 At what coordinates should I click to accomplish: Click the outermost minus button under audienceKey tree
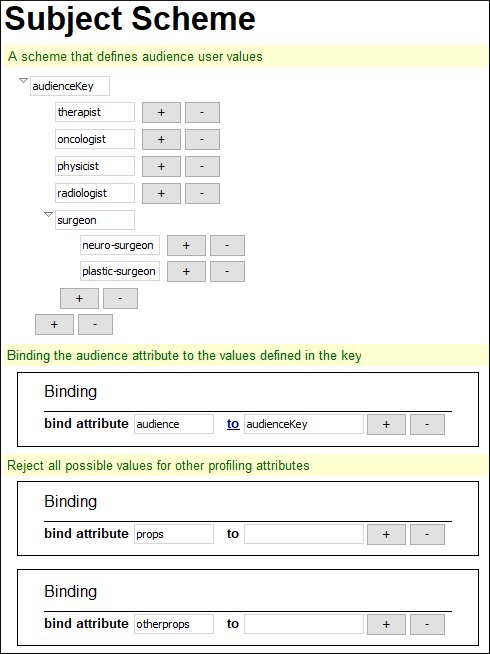(95, 324)
